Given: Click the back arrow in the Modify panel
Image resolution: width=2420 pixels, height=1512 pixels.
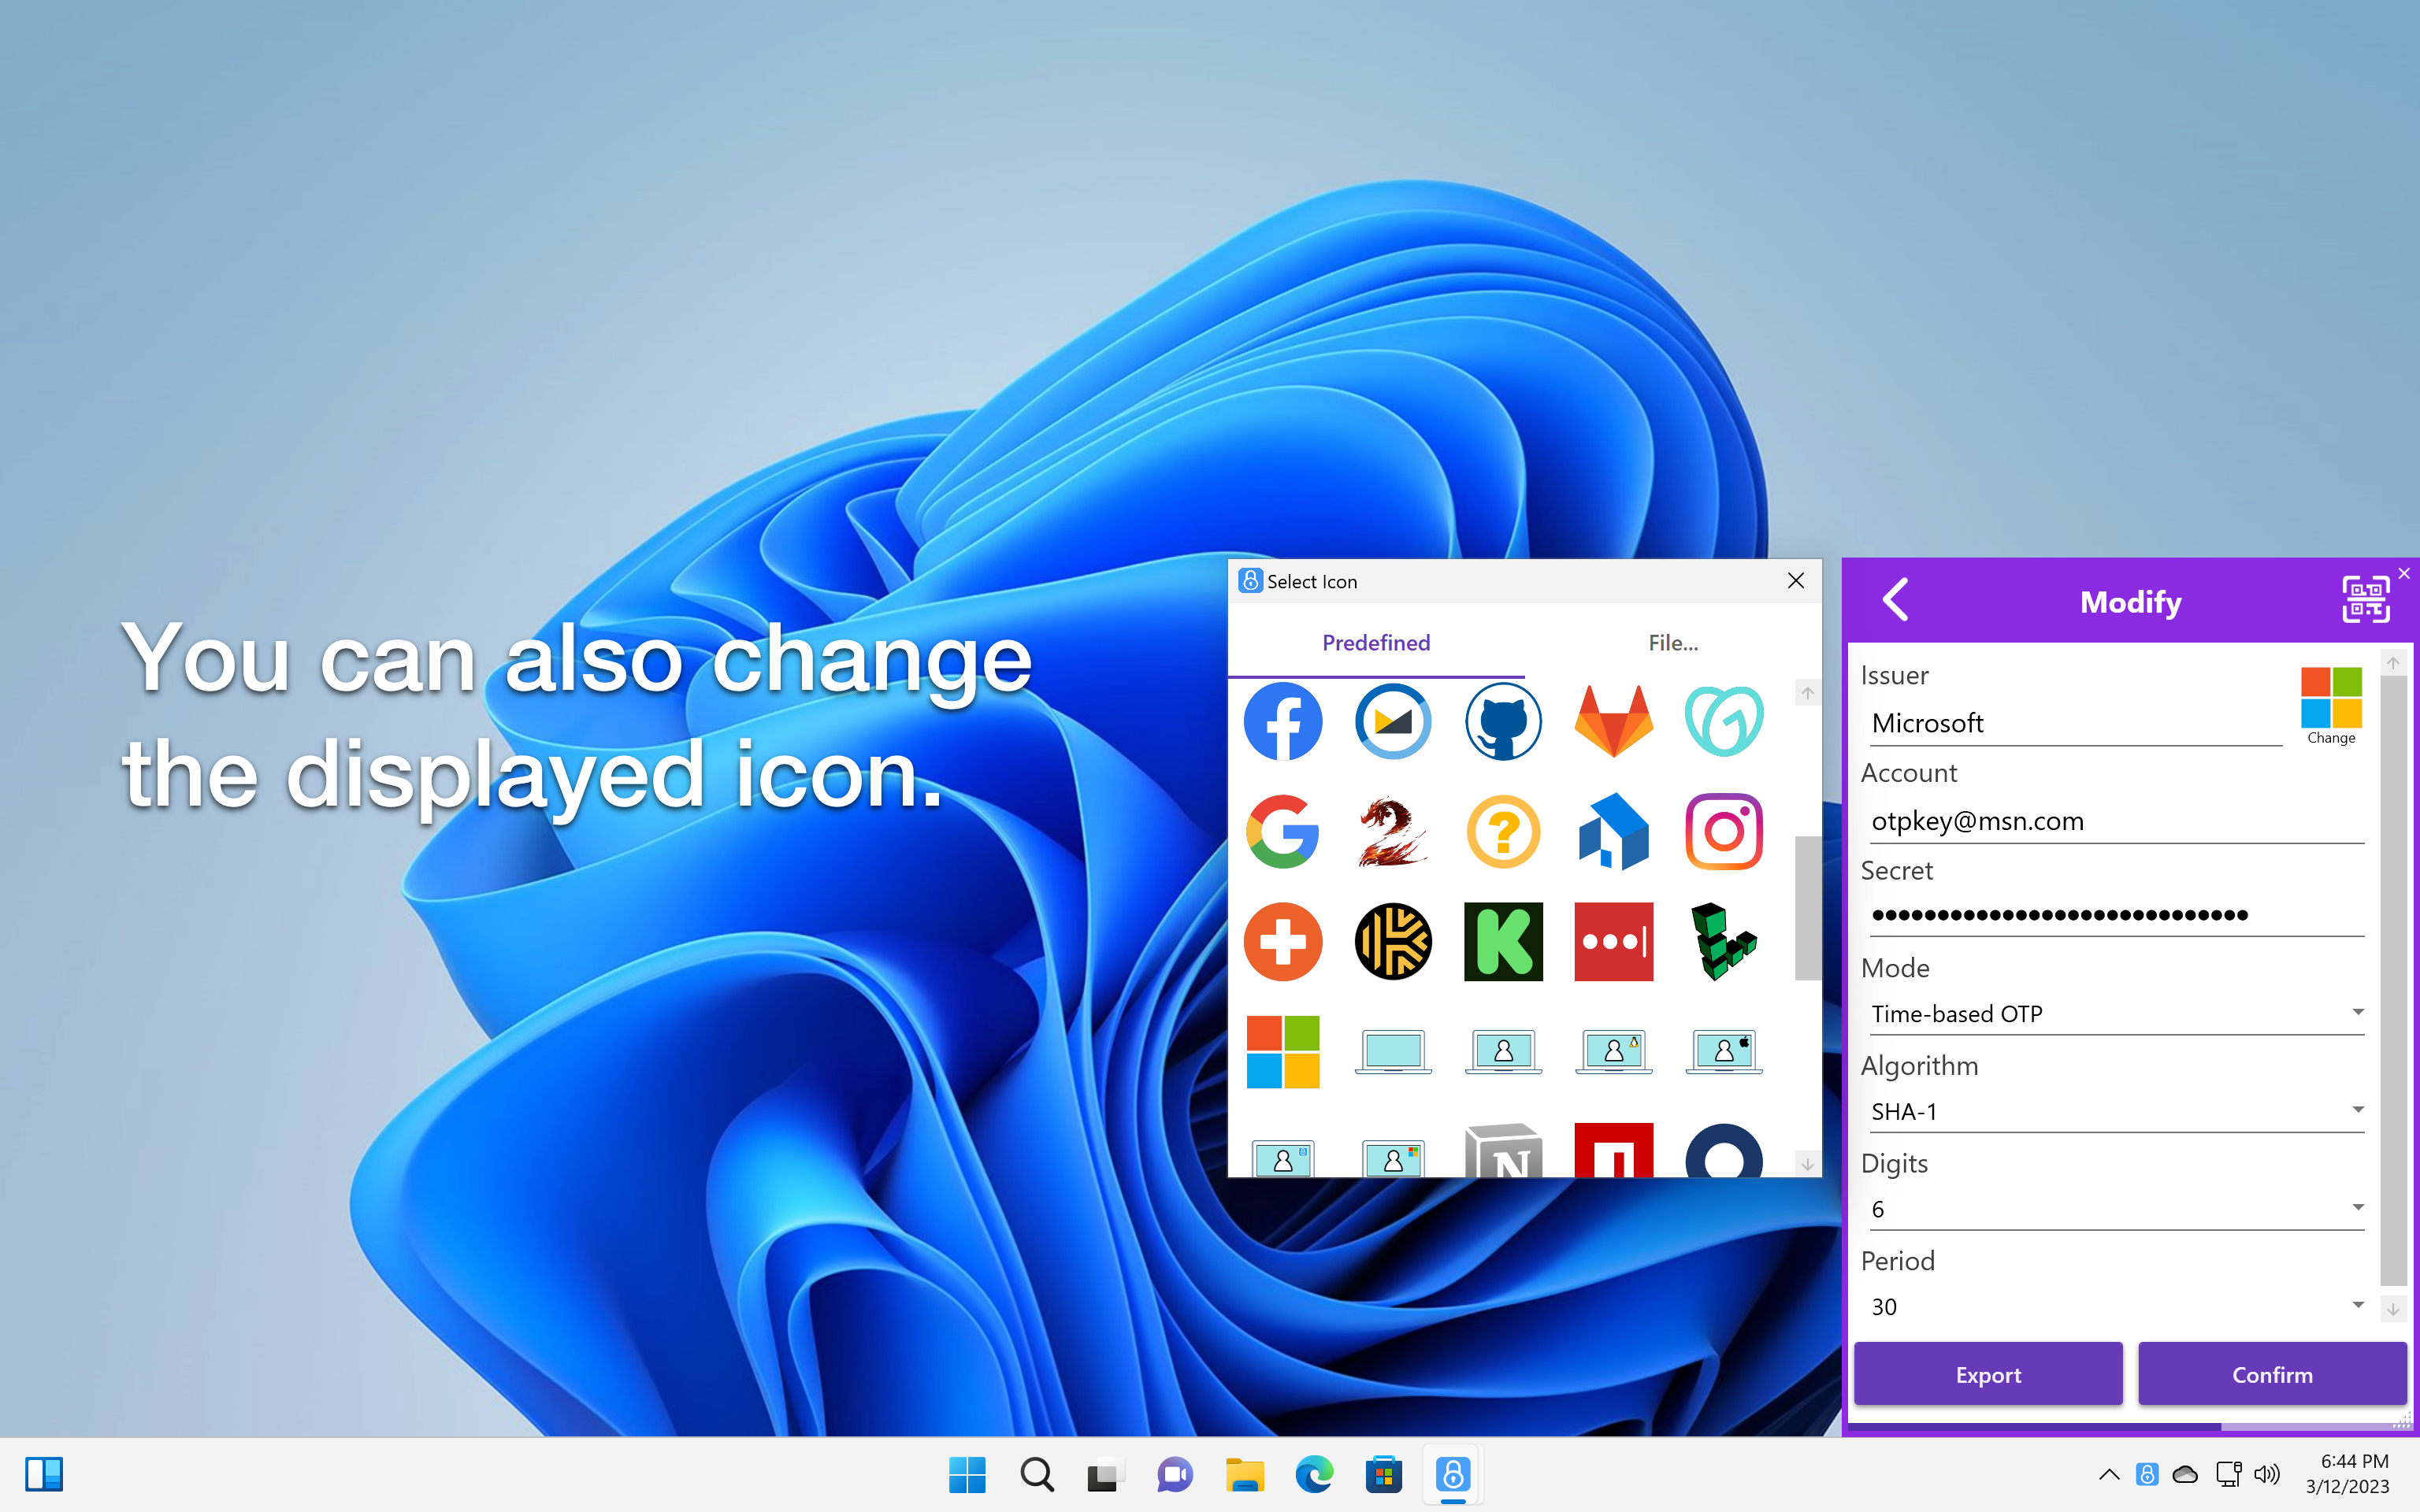Looking at the screenshot, I should (1896, 600).
